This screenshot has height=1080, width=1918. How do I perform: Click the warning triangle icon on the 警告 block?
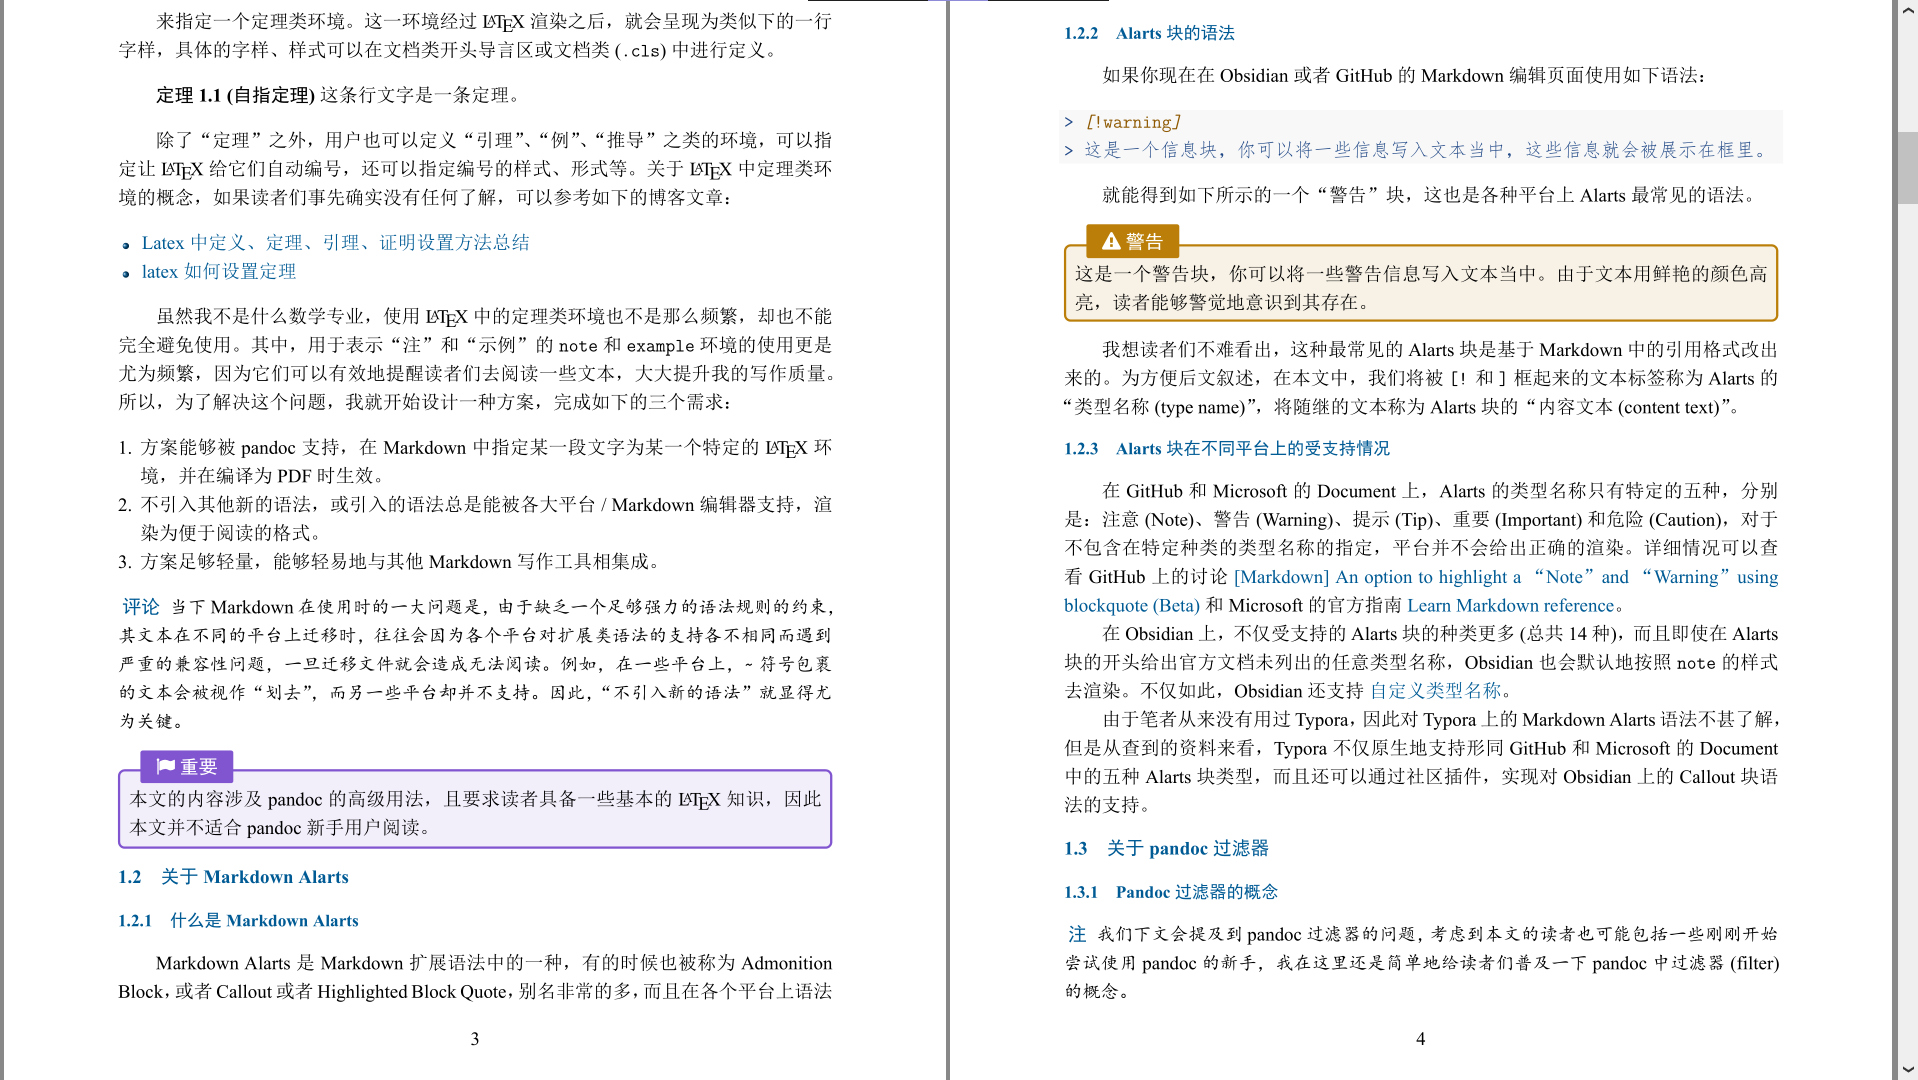[x=1110, y=240]
